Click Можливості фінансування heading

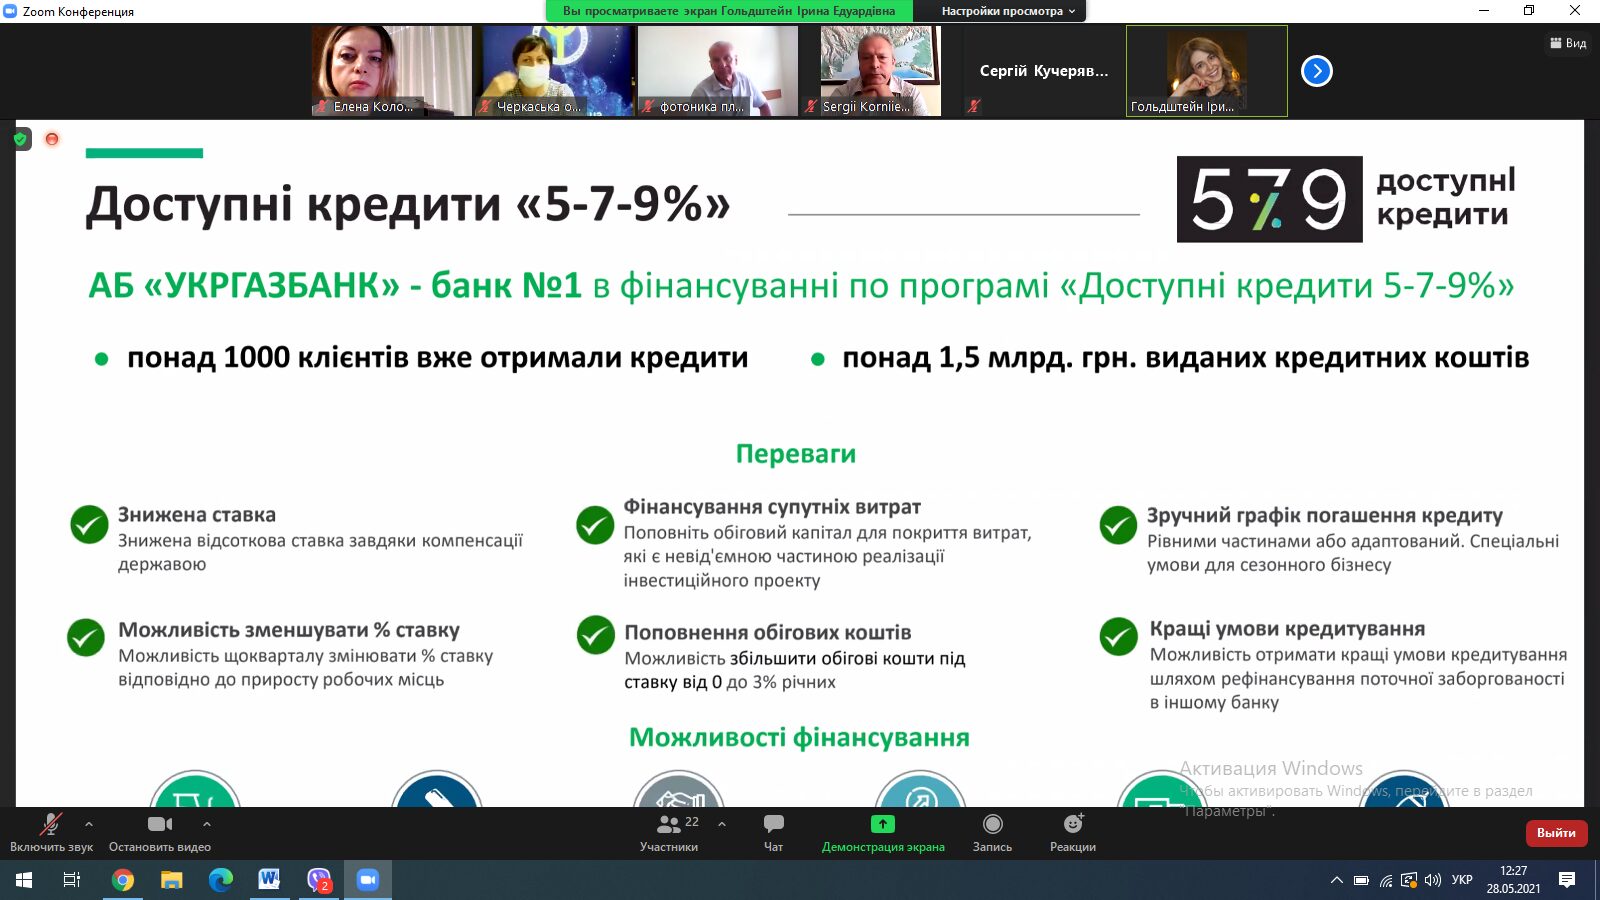pyautogui.click(x=799, y=738)
